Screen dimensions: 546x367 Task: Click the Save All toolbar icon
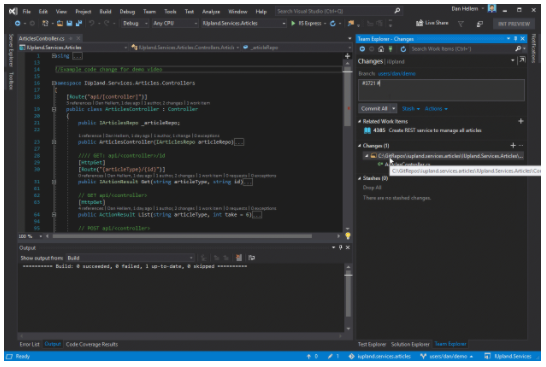click(79, 23)
